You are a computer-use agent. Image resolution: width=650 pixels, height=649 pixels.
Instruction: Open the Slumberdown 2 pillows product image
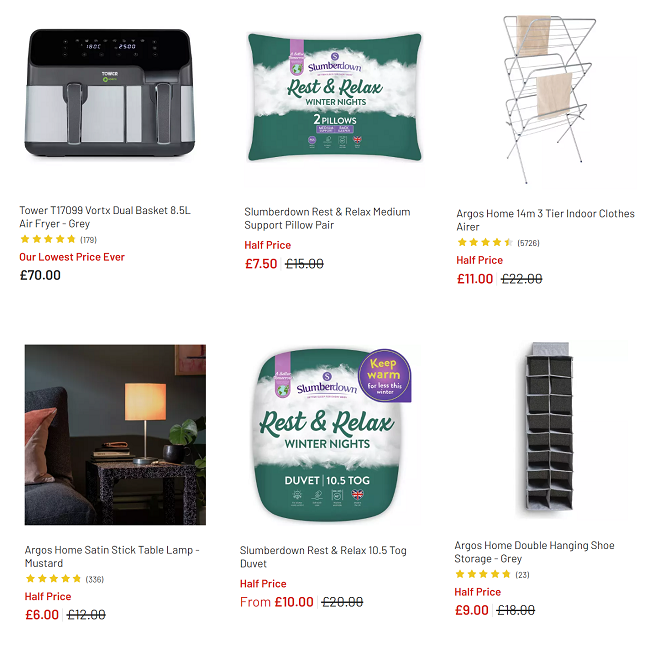click(x=335, y=97)
